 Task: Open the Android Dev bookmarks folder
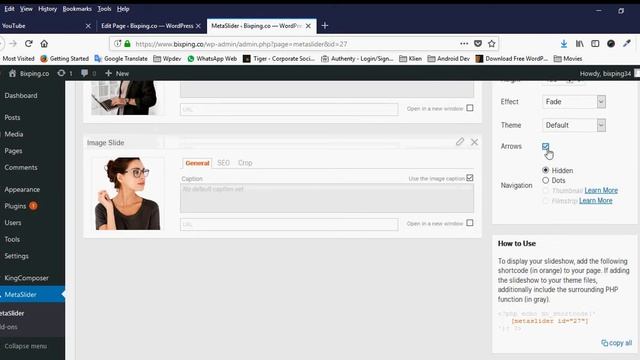(449, 59)
